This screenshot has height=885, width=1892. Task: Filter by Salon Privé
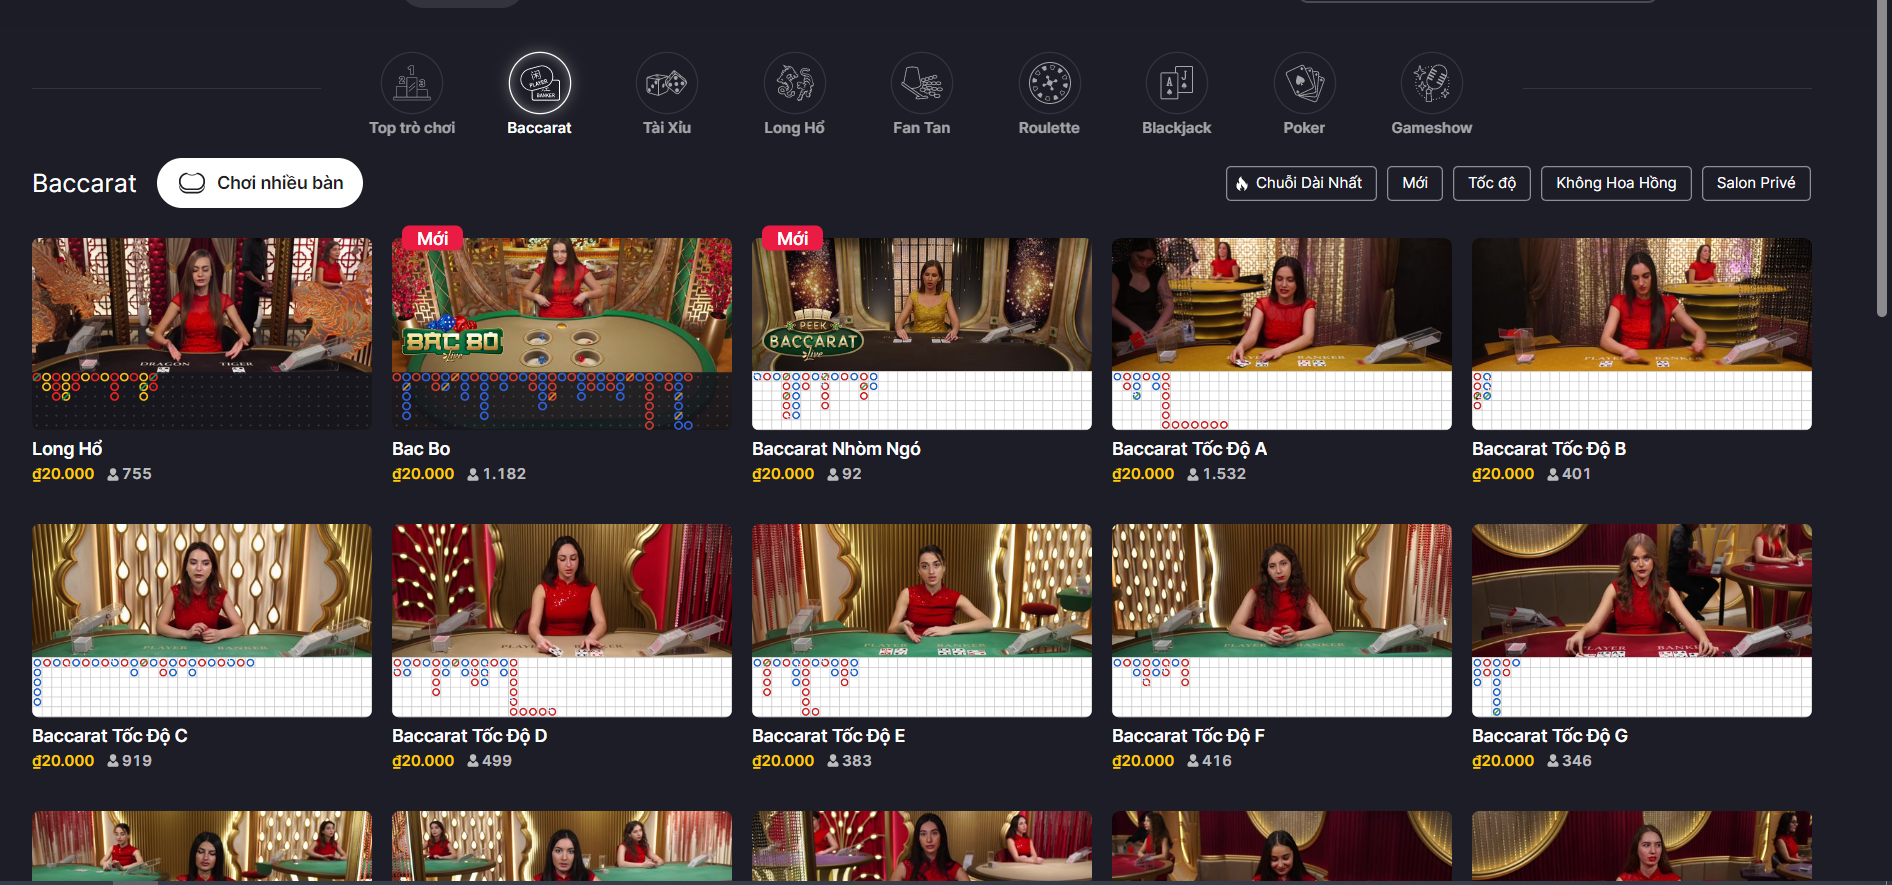(1756, 183)
